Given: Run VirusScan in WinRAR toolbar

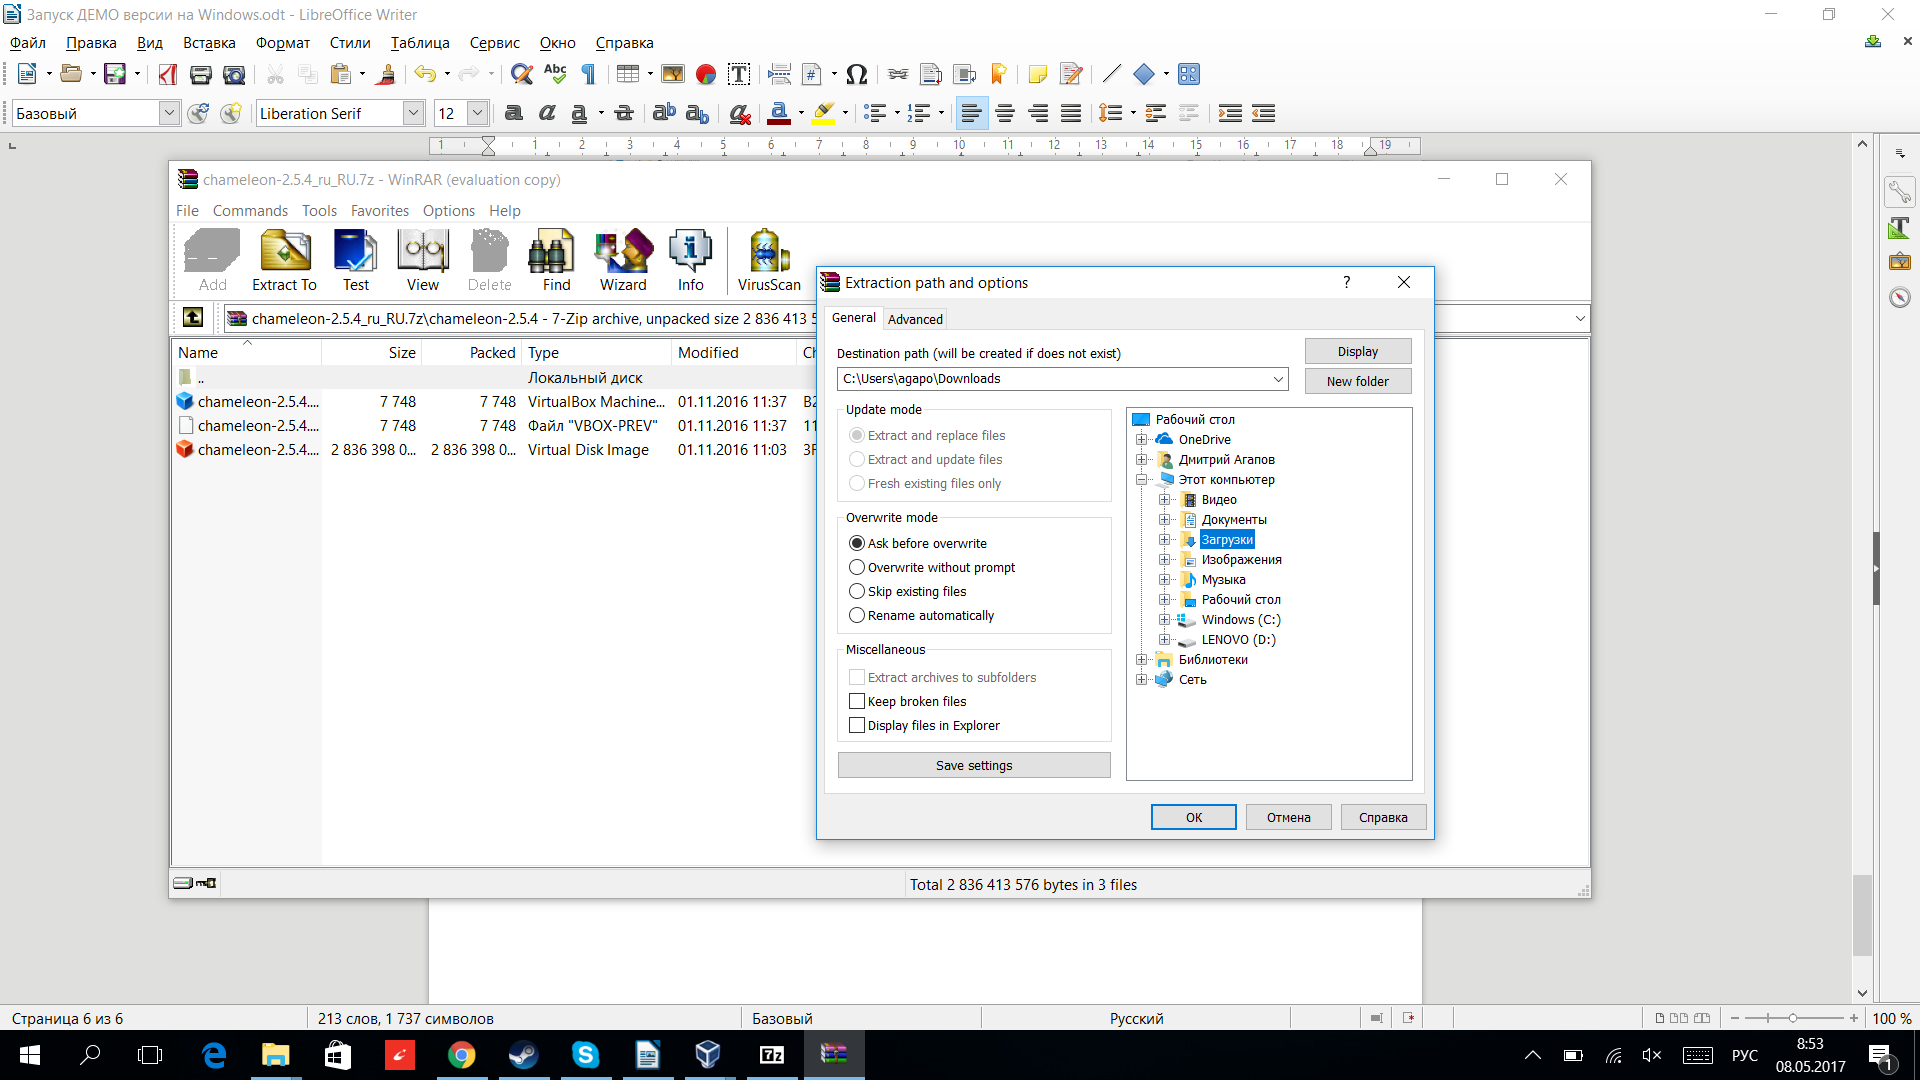Looking at the screenshot, I should click(769, 260).
